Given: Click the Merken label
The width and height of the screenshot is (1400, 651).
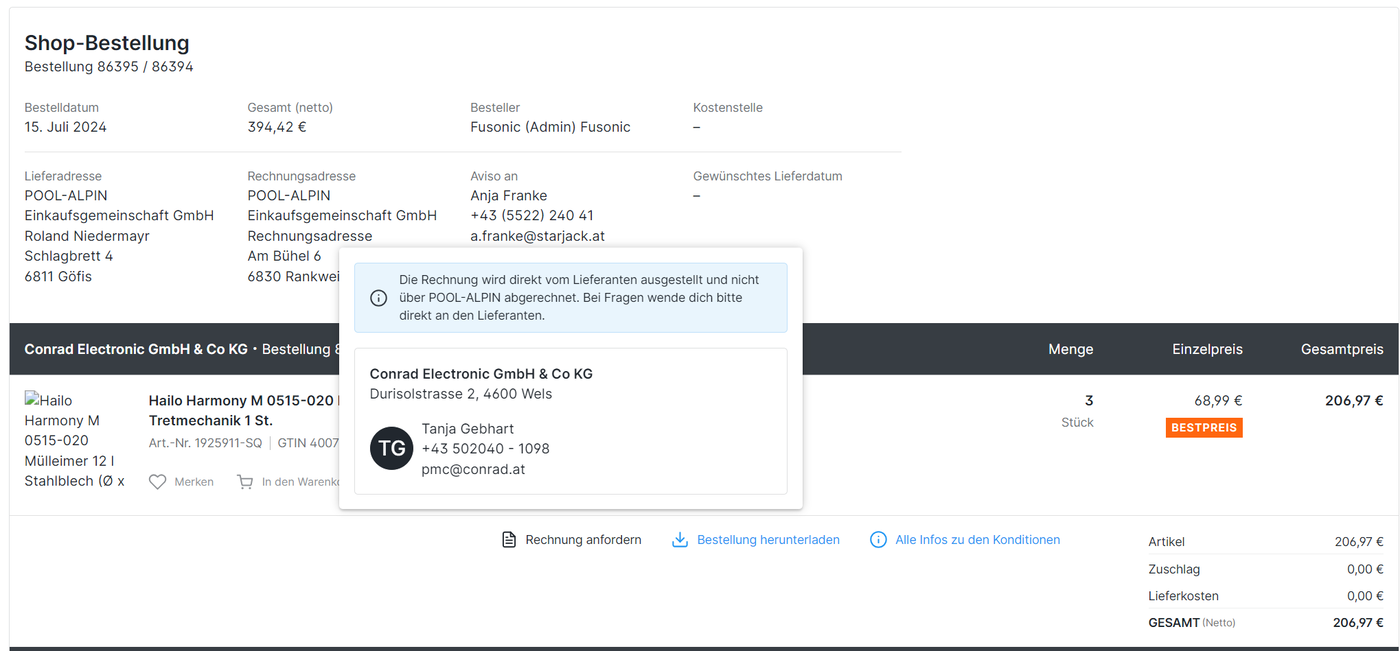Looking at the screenshot, I should click(x=194, y=482).
